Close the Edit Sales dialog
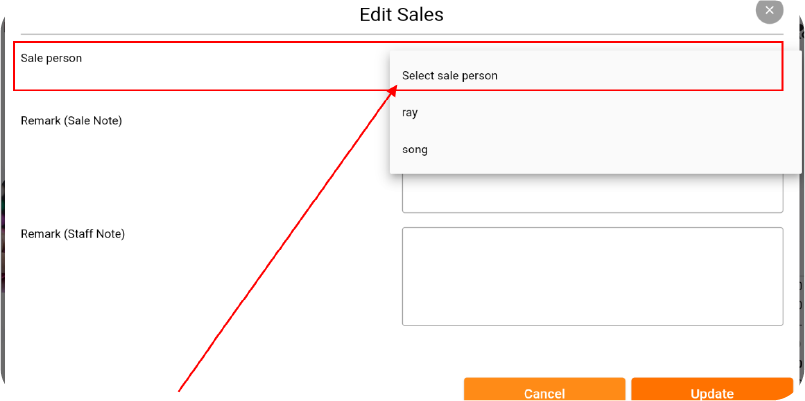This screenshot has width=805, height=401. click(769, 10)
